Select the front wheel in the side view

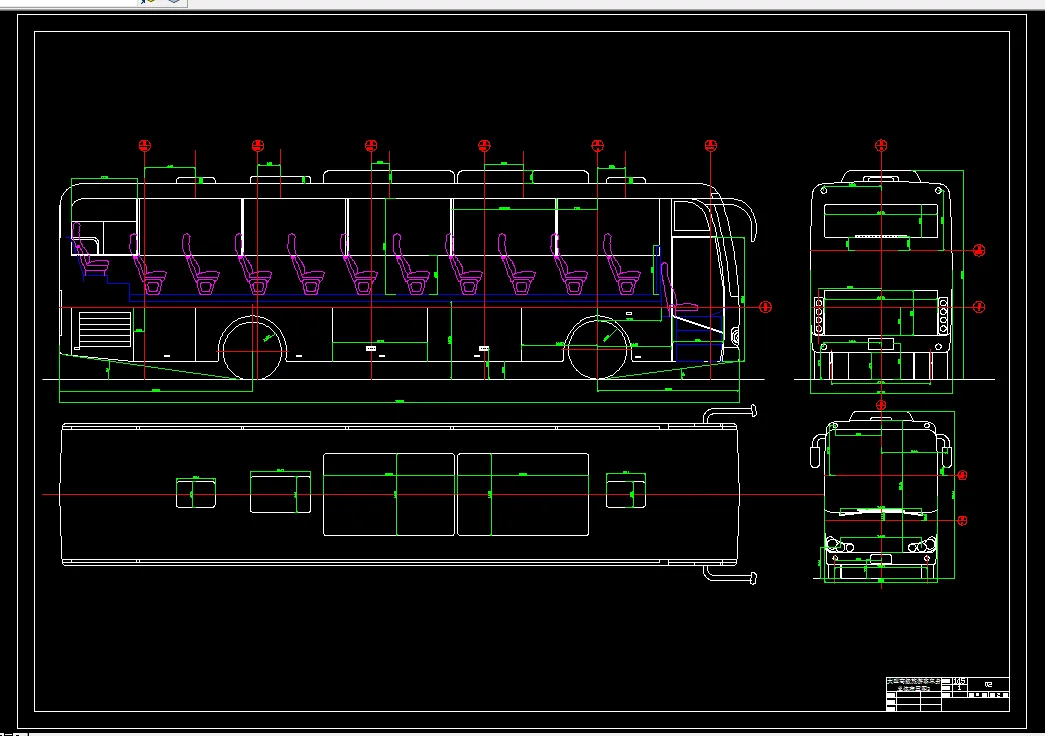point(598,349)
